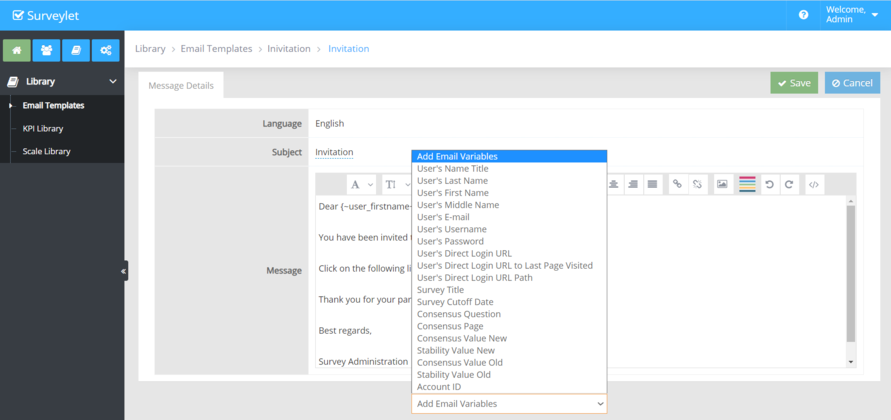Click the insert link icon in editor toolbar
This screenshot has width=891, height=420.
677,185
